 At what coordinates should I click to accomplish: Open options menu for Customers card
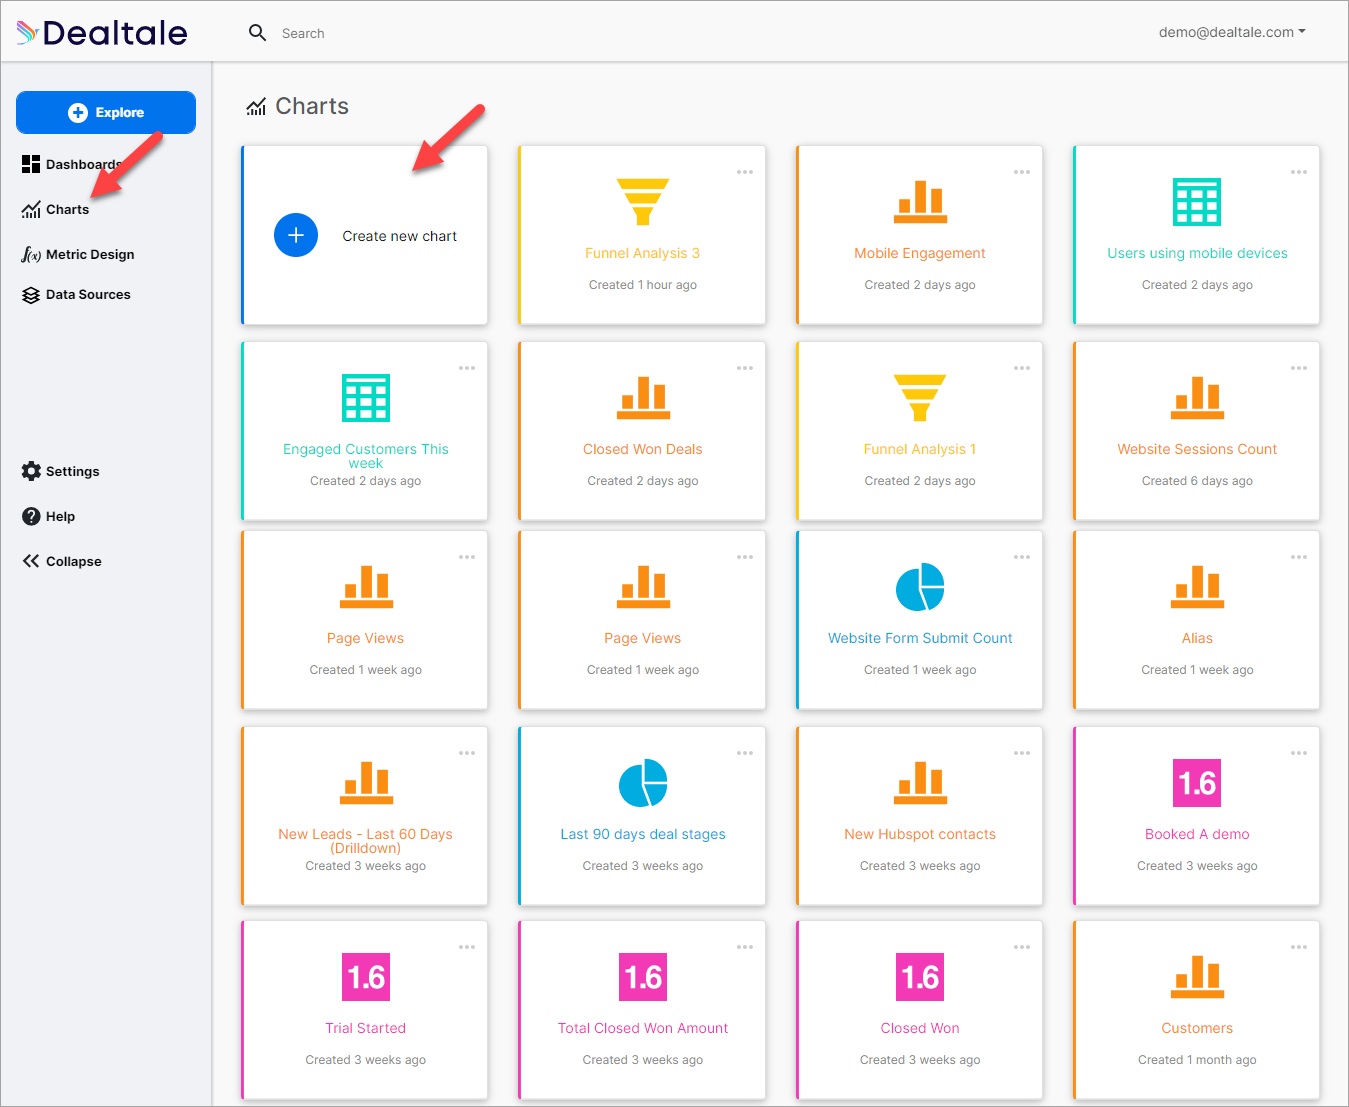[x=1299, y=947]
